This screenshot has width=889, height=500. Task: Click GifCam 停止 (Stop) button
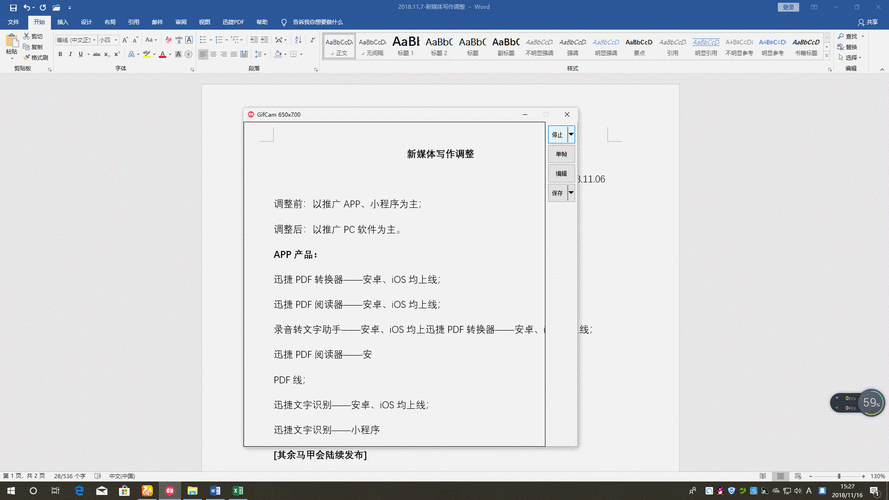(x=557, y=135)
